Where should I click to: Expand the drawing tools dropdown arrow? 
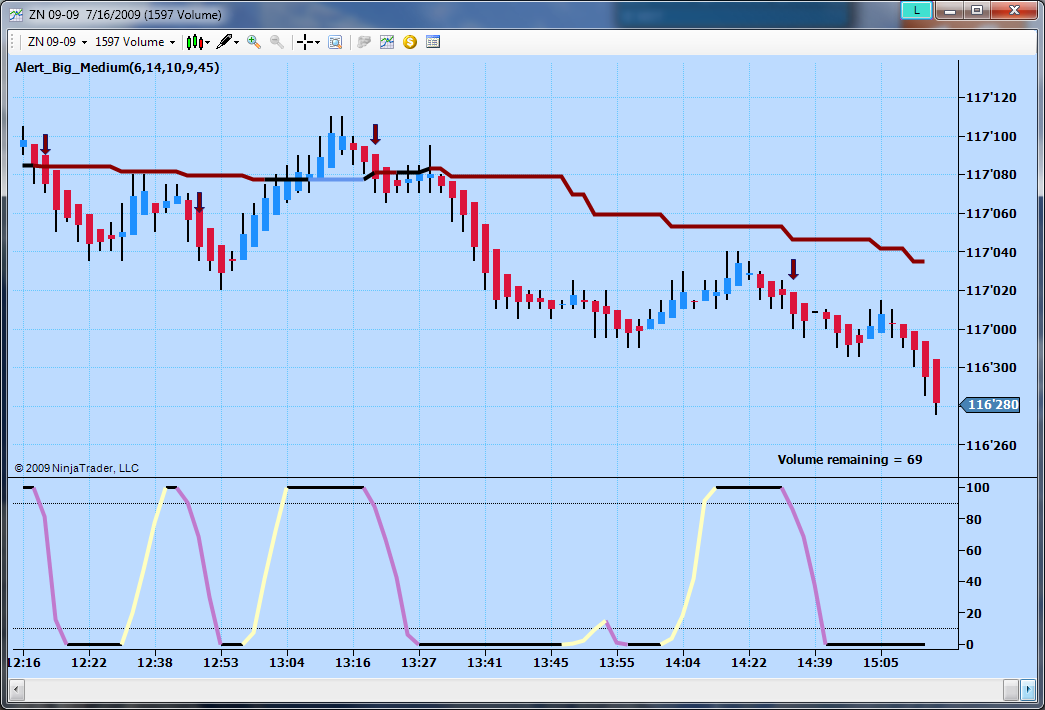click(x=237, y=43)
